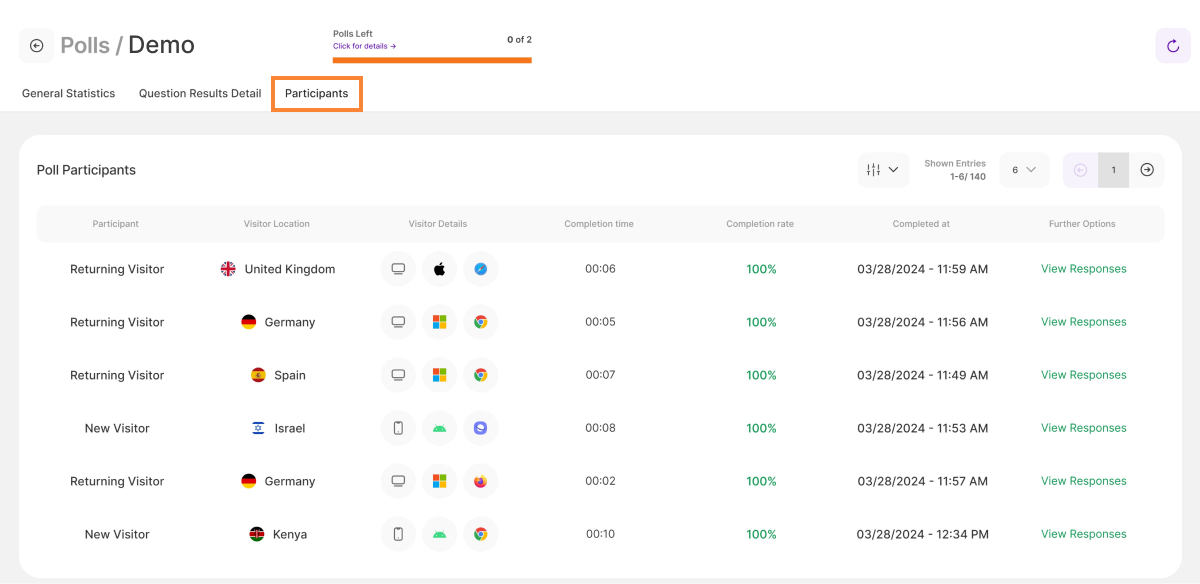Open the Question Results Detail tab
Viewport: 1200px width, 584px height.
click(x=200, y=93)
